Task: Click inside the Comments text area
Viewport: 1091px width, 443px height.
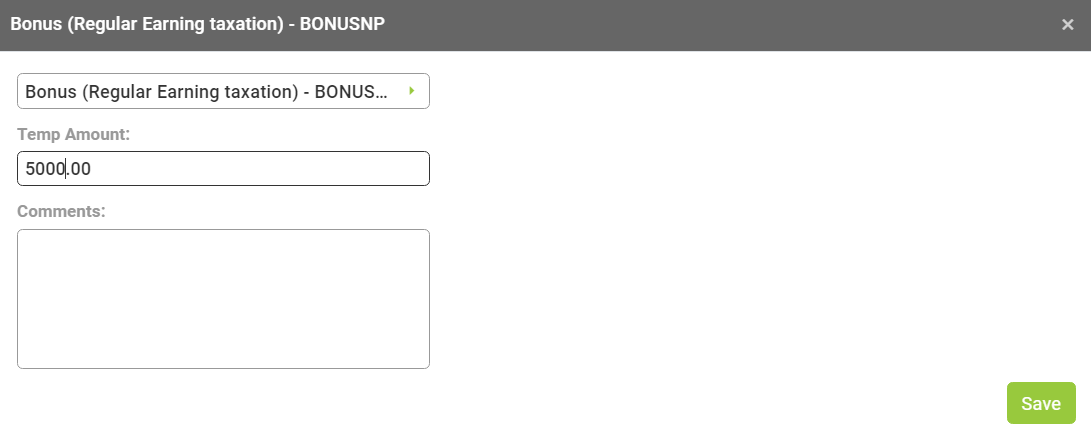Action: click(223, 299)
